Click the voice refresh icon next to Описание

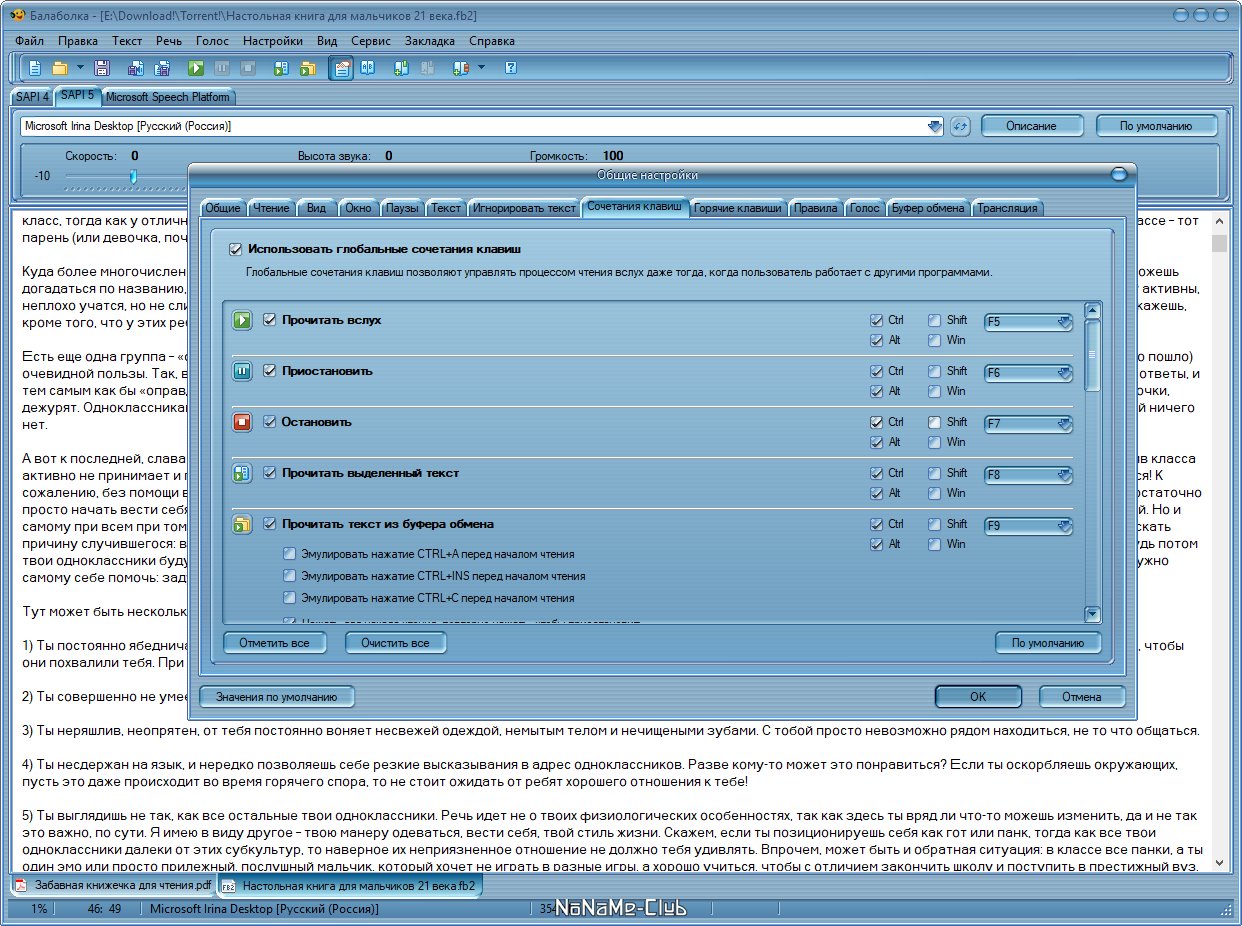click(x=960, y=126)
